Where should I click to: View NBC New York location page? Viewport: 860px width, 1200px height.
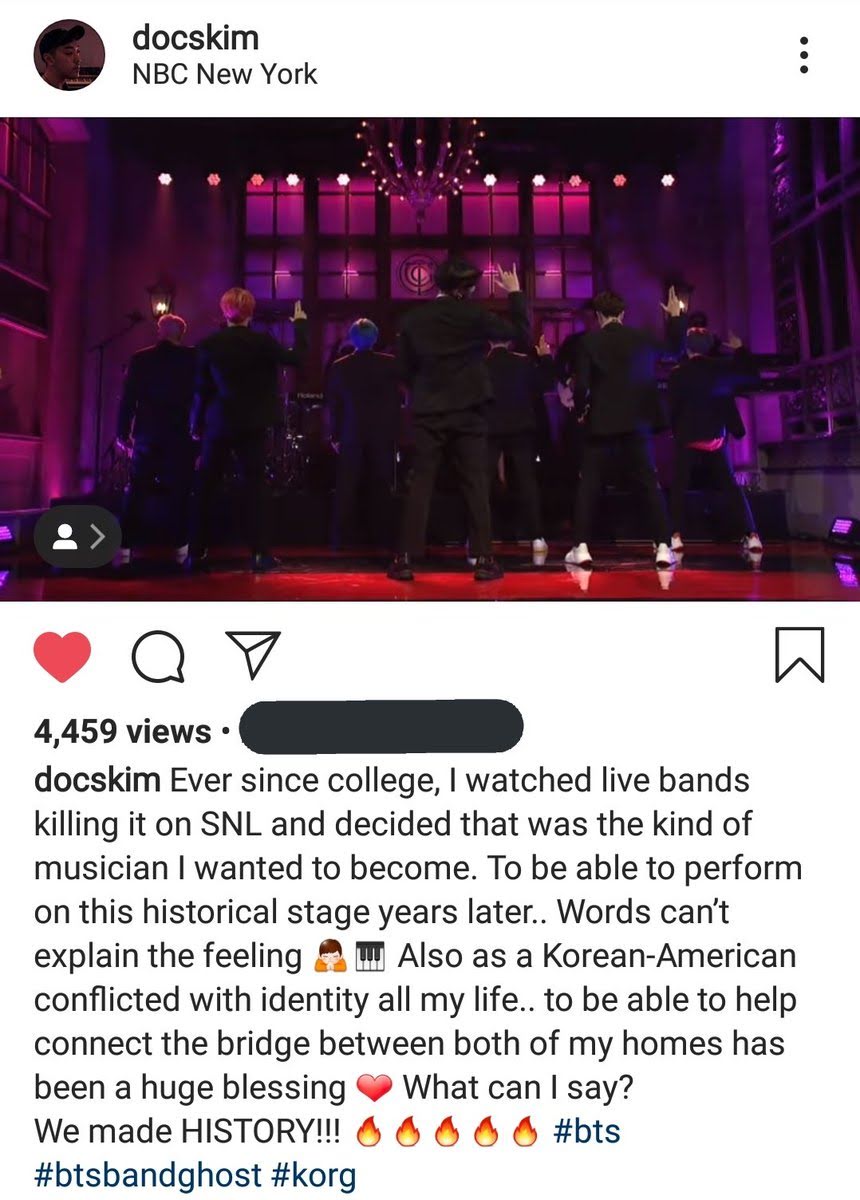point(224,75)
